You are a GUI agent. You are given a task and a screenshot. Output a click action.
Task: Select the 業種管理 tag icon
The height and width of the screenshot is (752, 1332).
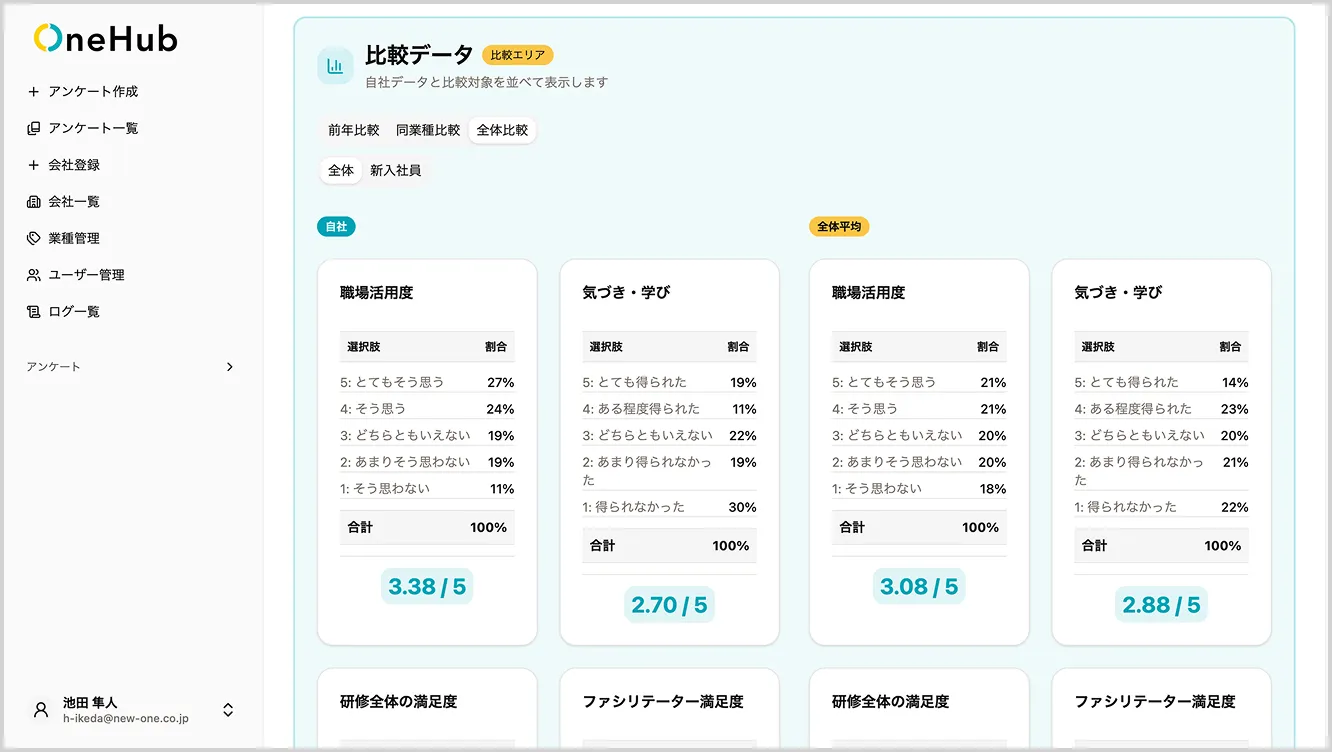point(35,238)
